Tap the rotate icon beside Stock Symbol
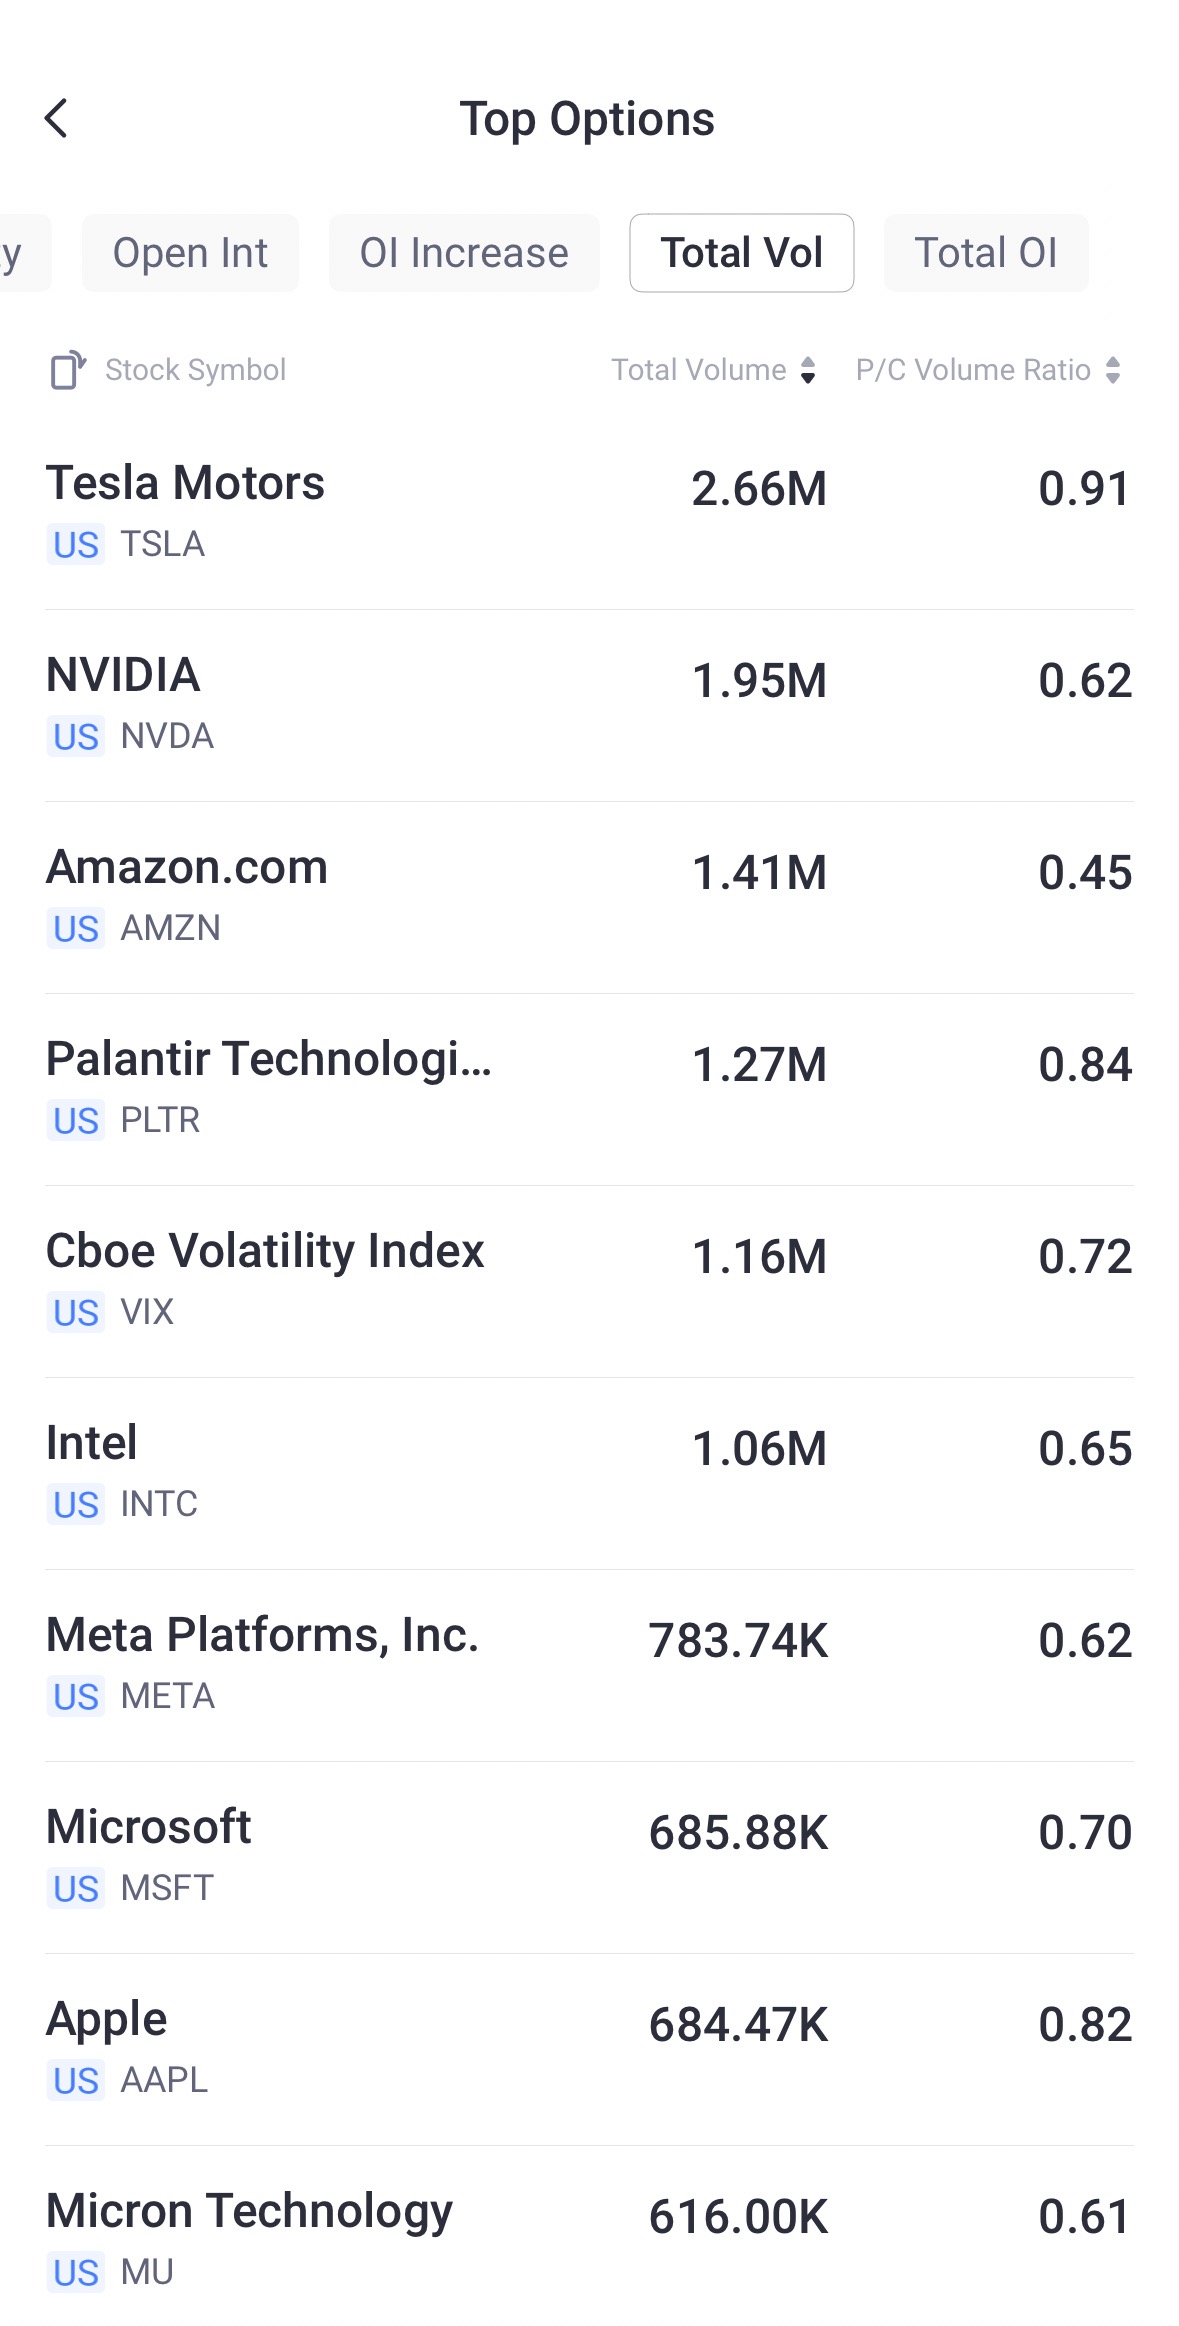1179x2326 pixels. point(68,370)
